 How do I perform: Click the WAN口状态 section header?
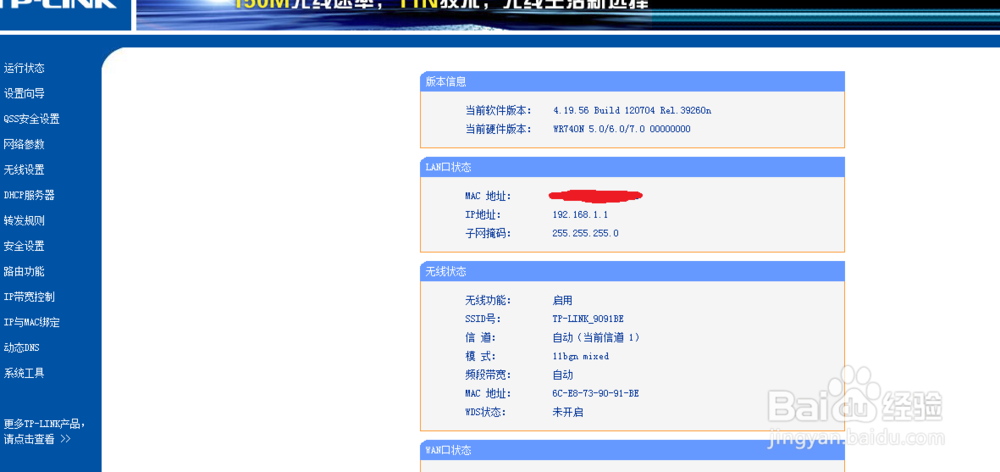632,450
